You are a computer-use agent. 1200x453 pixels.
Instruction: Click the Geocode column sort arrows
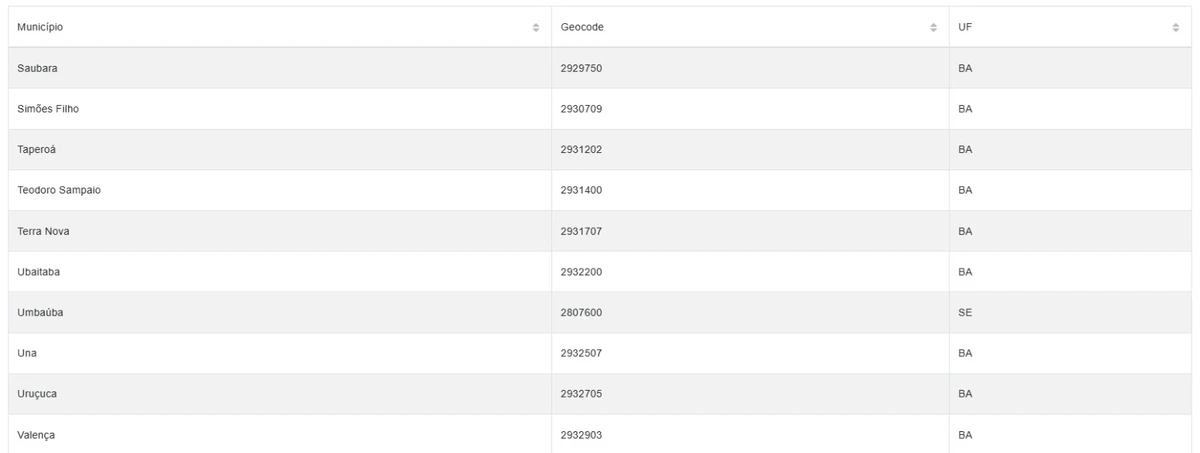click(934, 27)
